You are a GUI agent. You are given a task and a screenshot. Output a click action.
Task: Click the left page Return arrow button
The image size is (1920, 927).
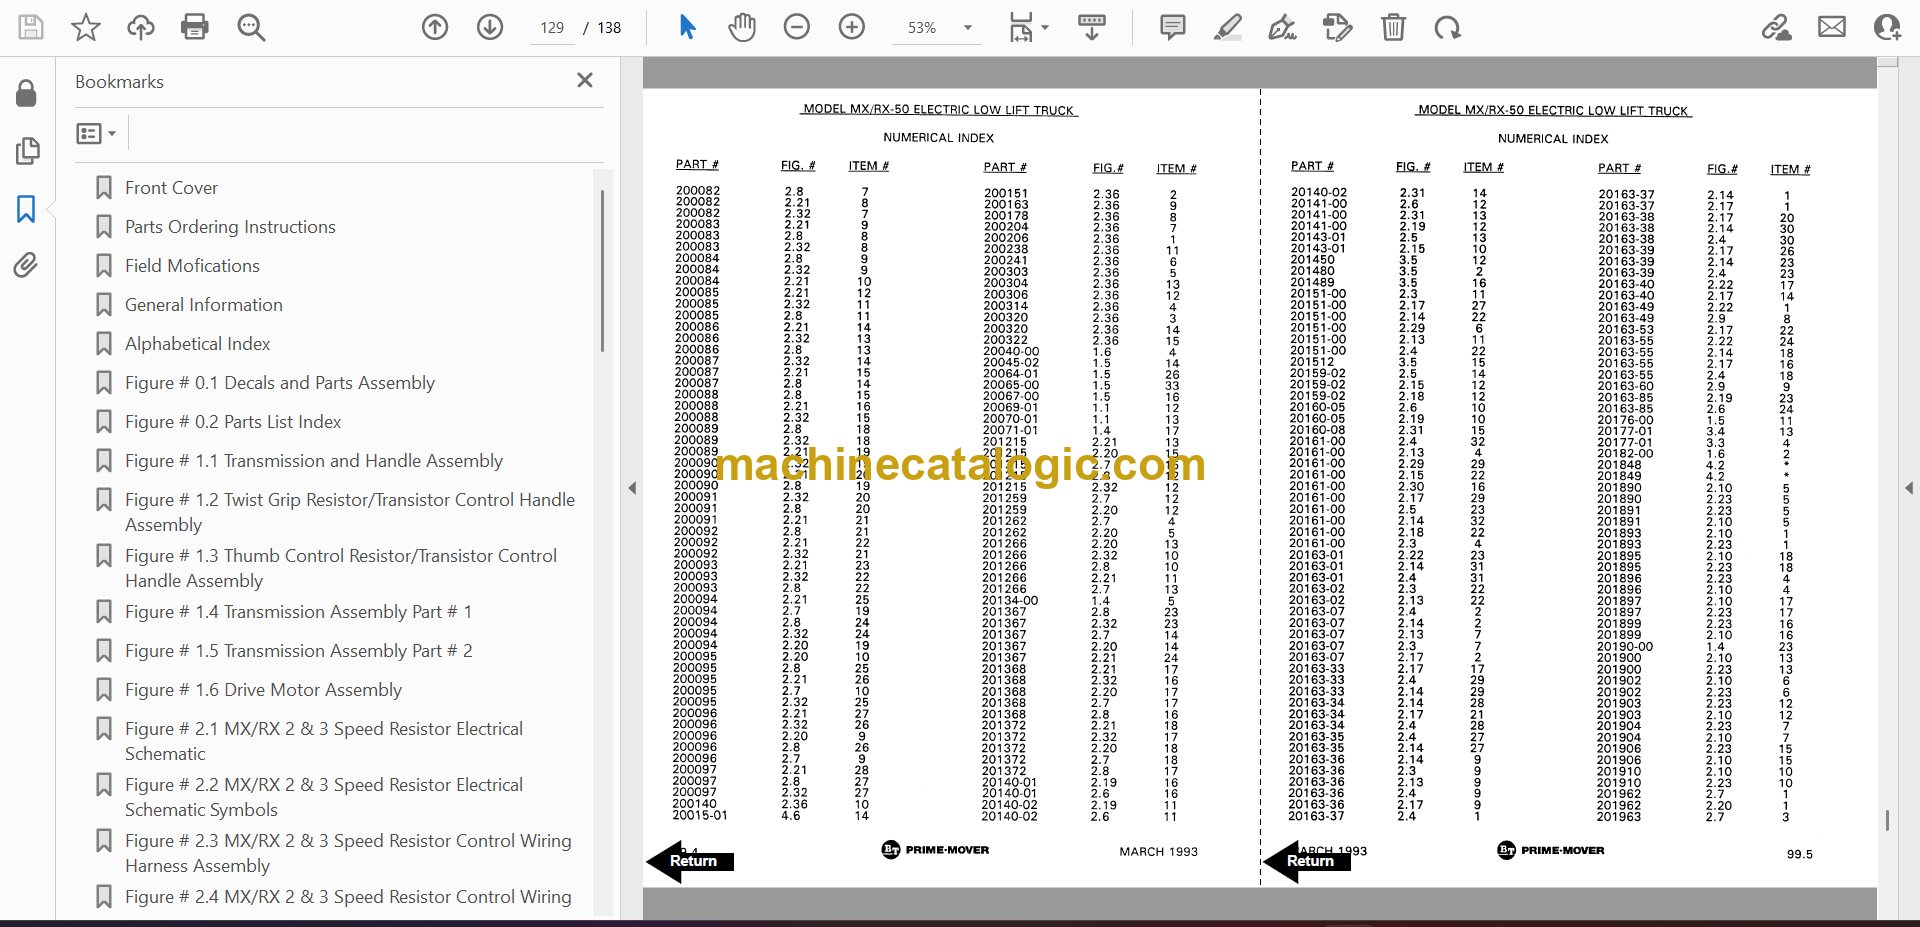click(690, 861)
